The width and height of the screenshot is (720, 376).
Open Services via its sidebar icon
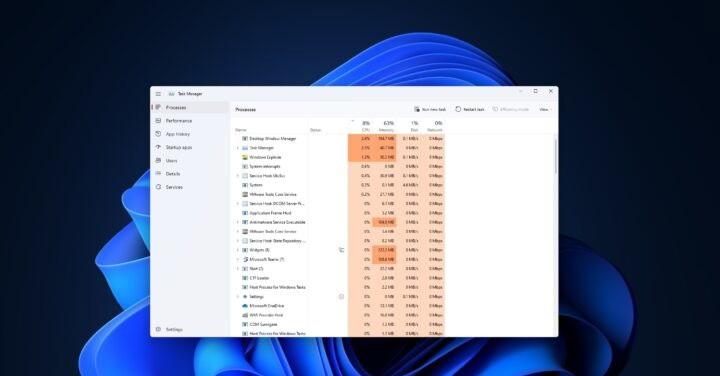pos(158,187)
